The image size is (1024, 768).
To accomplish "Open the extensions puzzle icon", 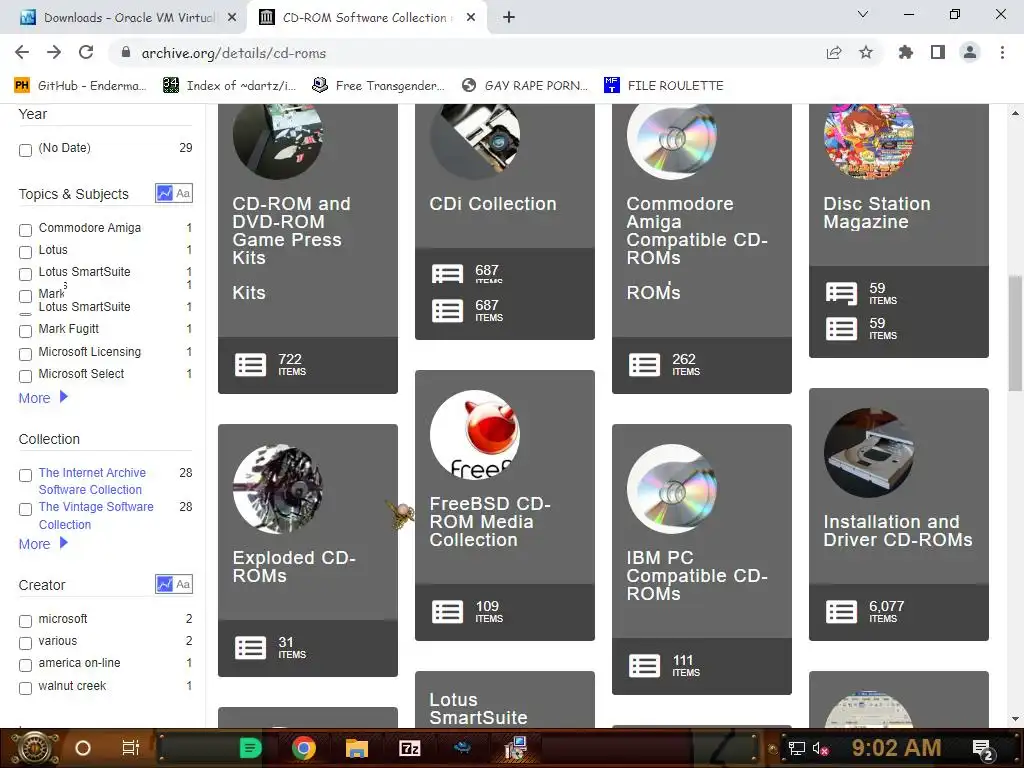I will (x=905, y=52).
